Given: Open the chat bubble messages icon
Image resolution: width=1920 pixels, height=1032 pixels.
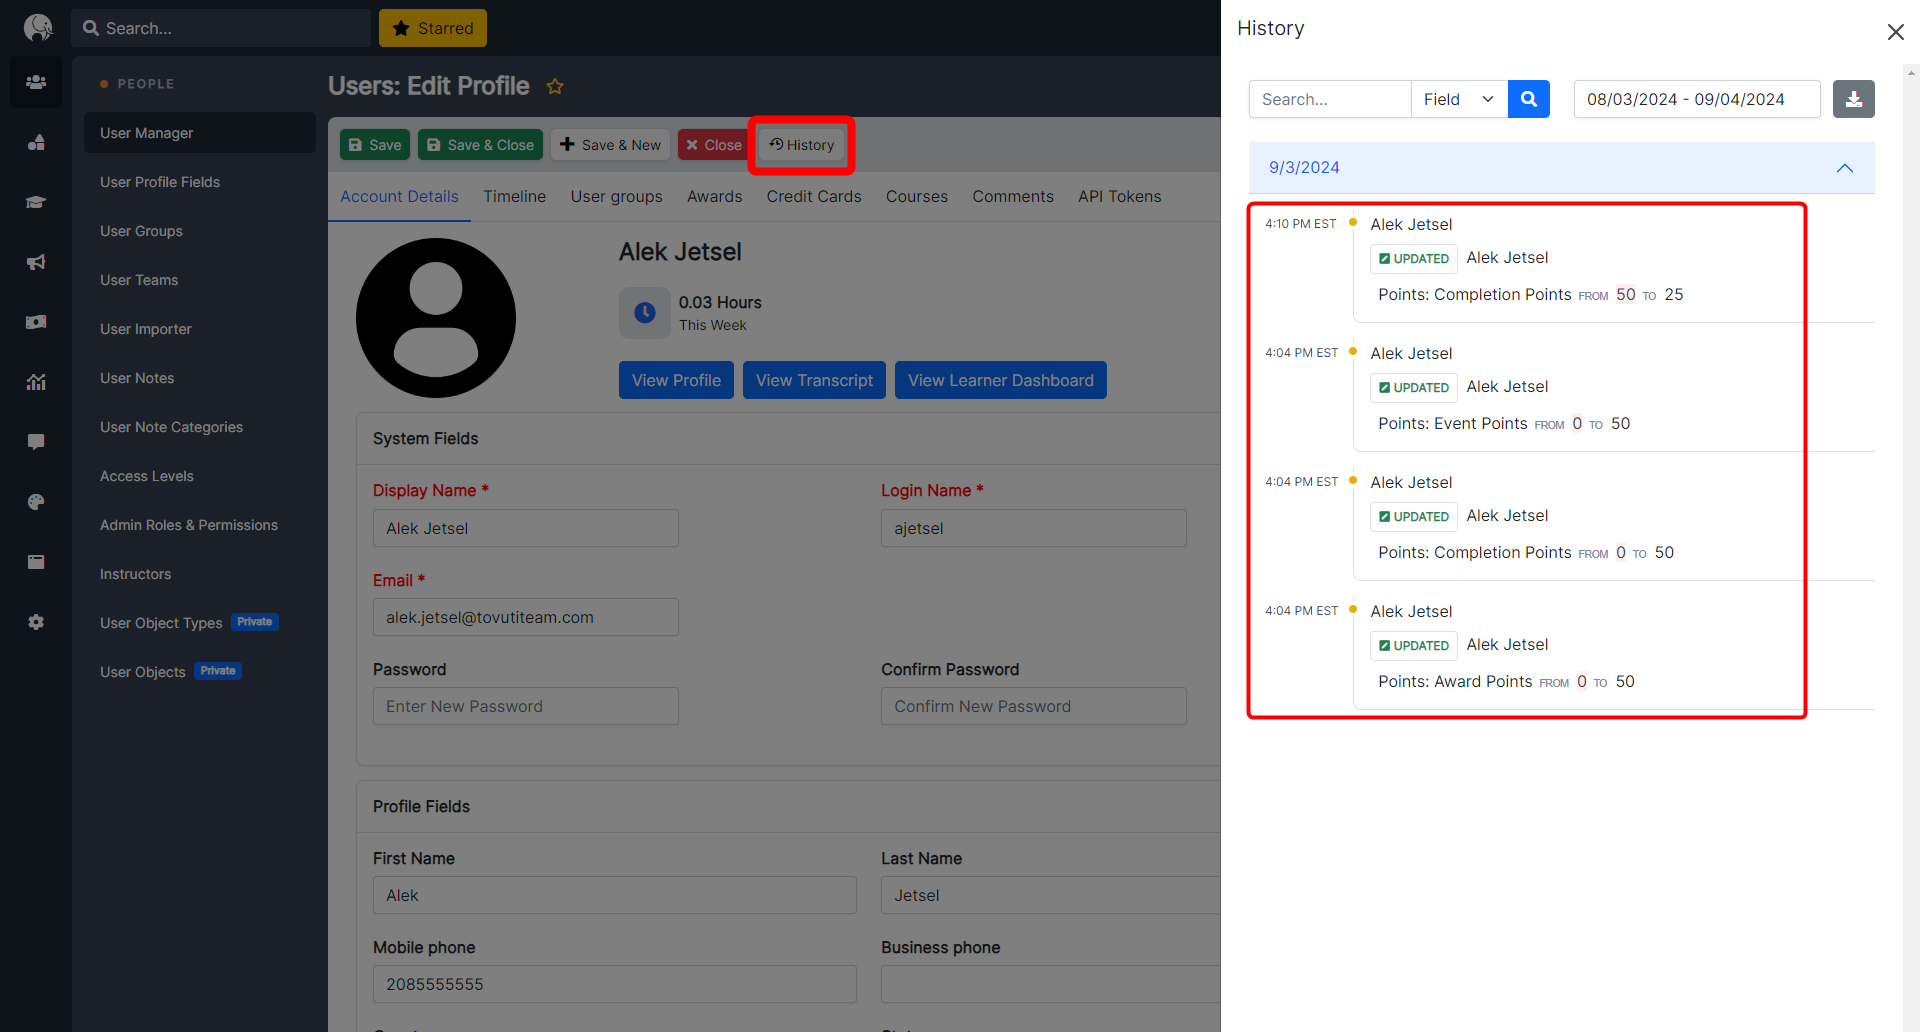Looking at the screenshot, I should [x=36, y=442].
